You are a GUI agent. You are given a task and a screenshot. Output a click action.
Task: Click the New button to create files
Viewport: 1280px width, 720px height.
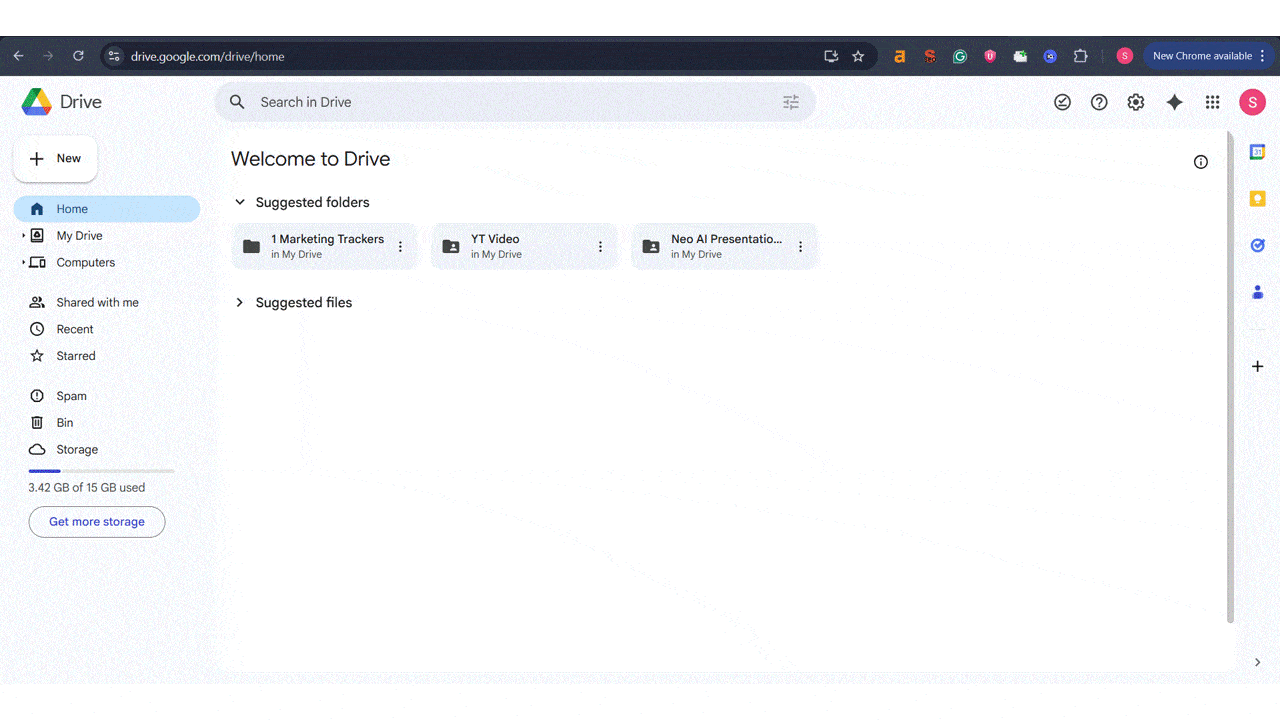[55, 158]
